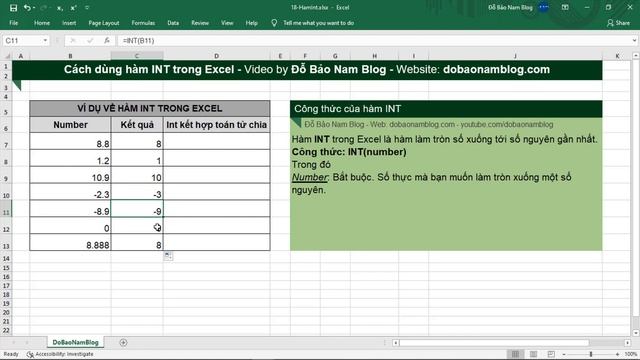Viewport: 640px width, 360px height.
Task: Click the zoom slider handle
Action: (591, 354)
